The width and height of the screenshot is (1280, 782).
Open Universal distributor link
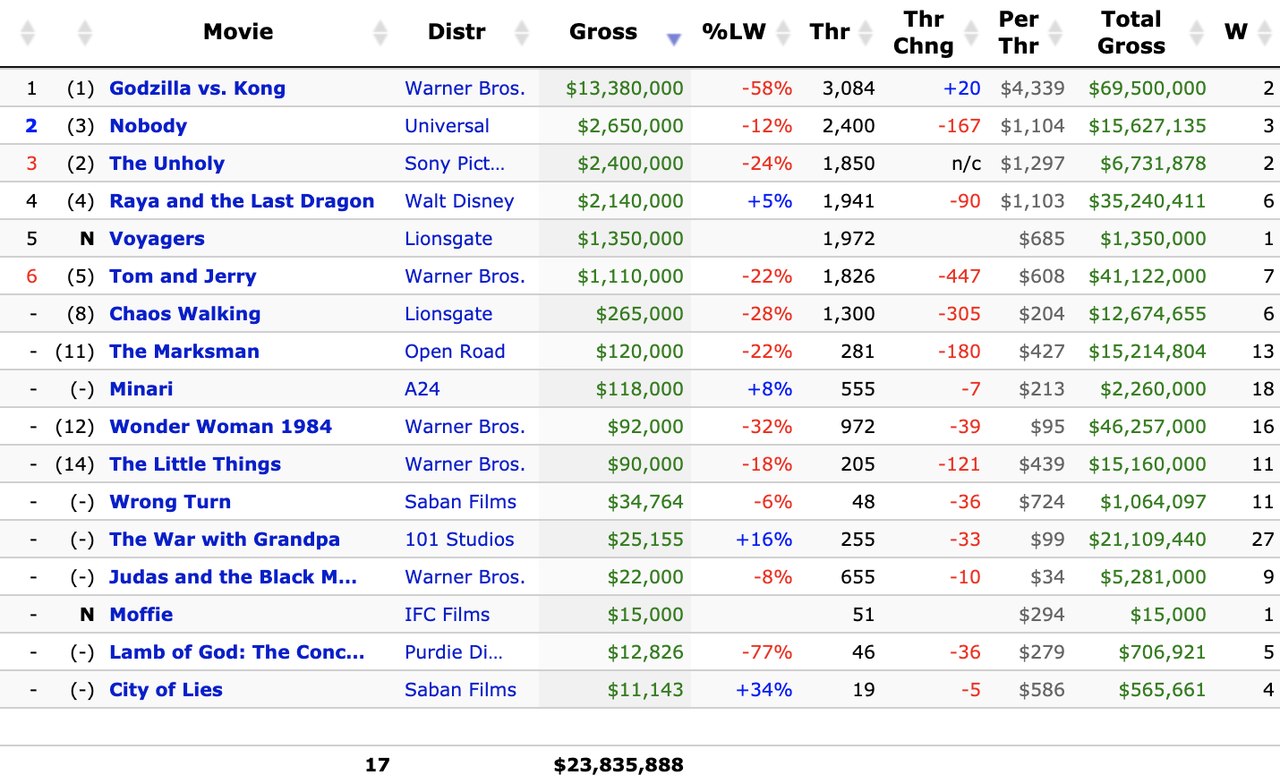tap(447, 126)
